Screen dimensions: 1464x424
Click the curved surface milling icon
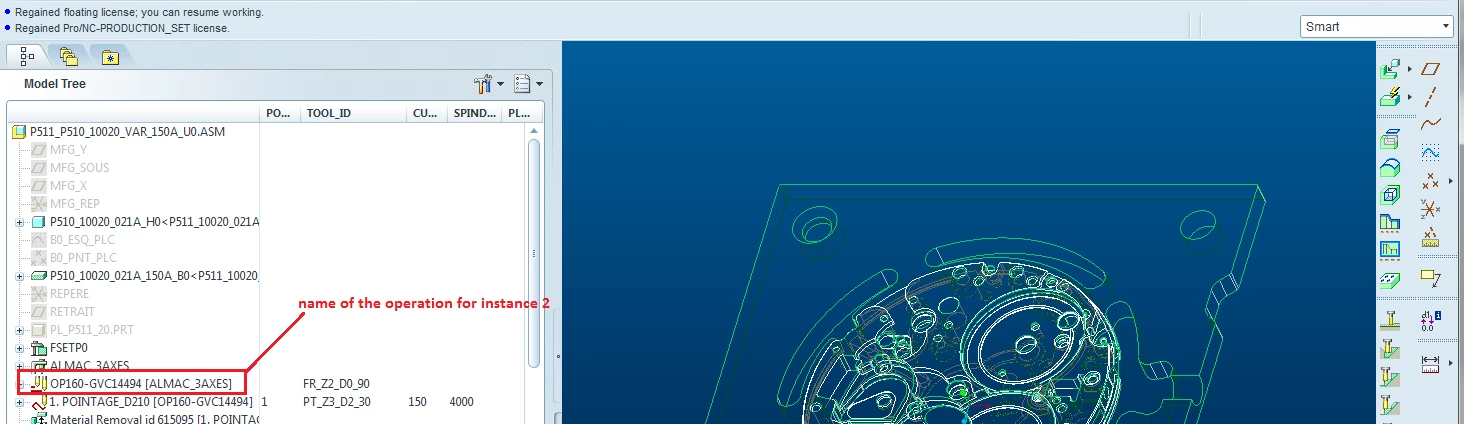pos(1390,167)
